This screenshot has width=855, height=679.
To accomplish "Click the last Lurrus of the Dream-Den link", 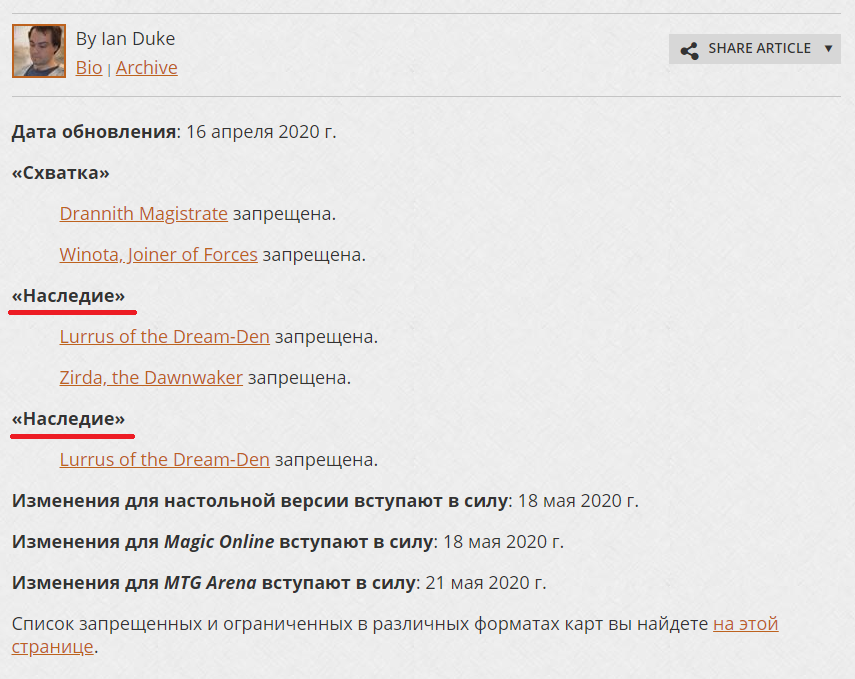I will pos(164,460).
